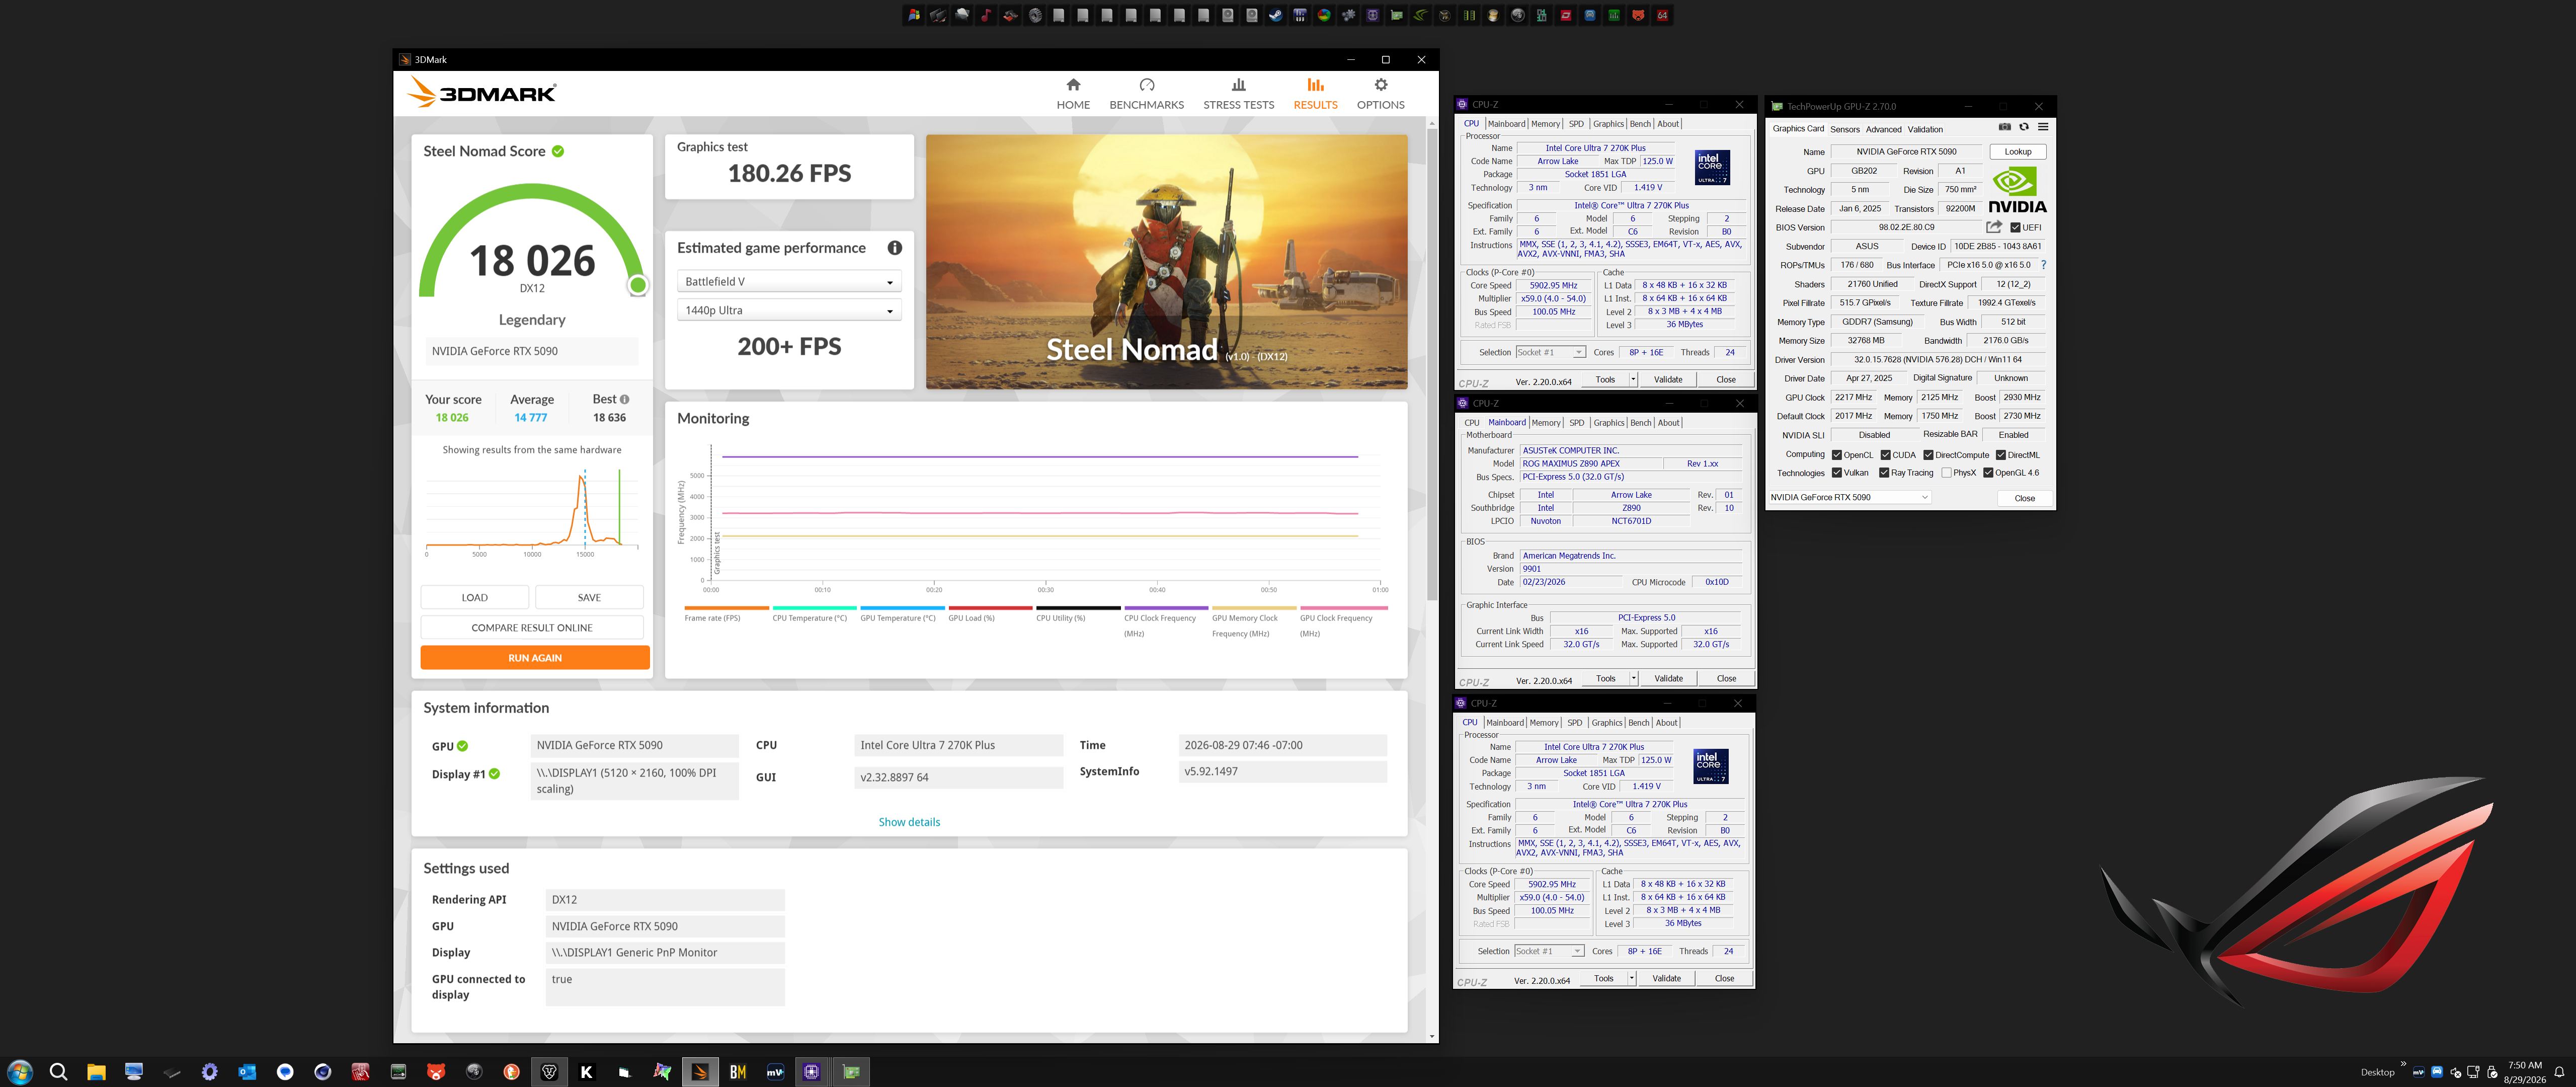Toggle the PhysX checkbox
2576x1087 pixels.
tap(1946, 473)
